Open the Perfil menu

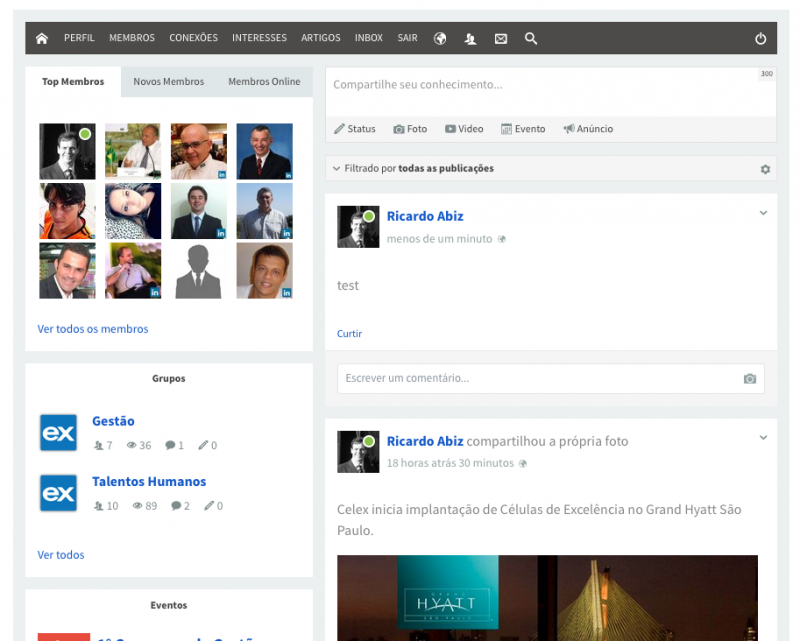click(79, 38)
